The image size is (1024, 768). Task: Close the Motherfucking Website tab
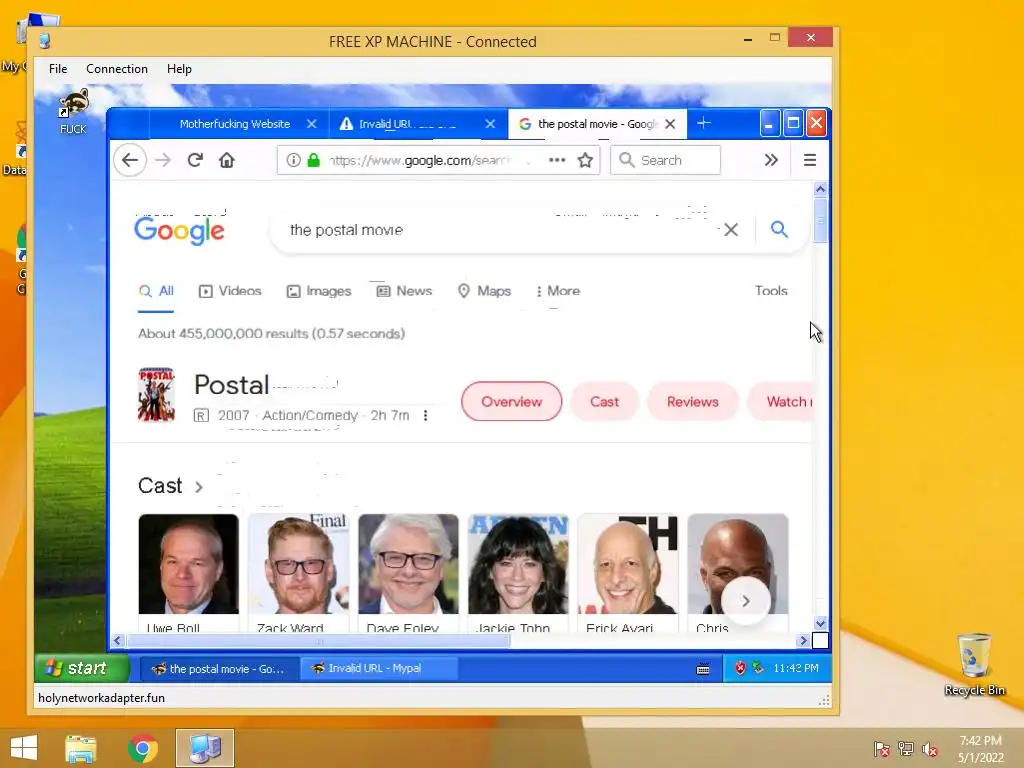click(312, 123)
